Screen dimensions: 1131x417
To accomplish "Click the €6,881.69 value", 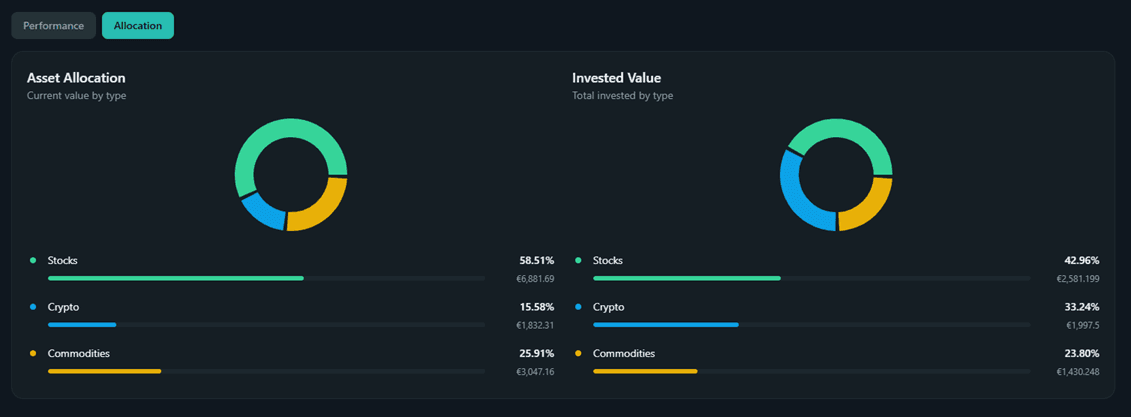I will coord(535,278).
